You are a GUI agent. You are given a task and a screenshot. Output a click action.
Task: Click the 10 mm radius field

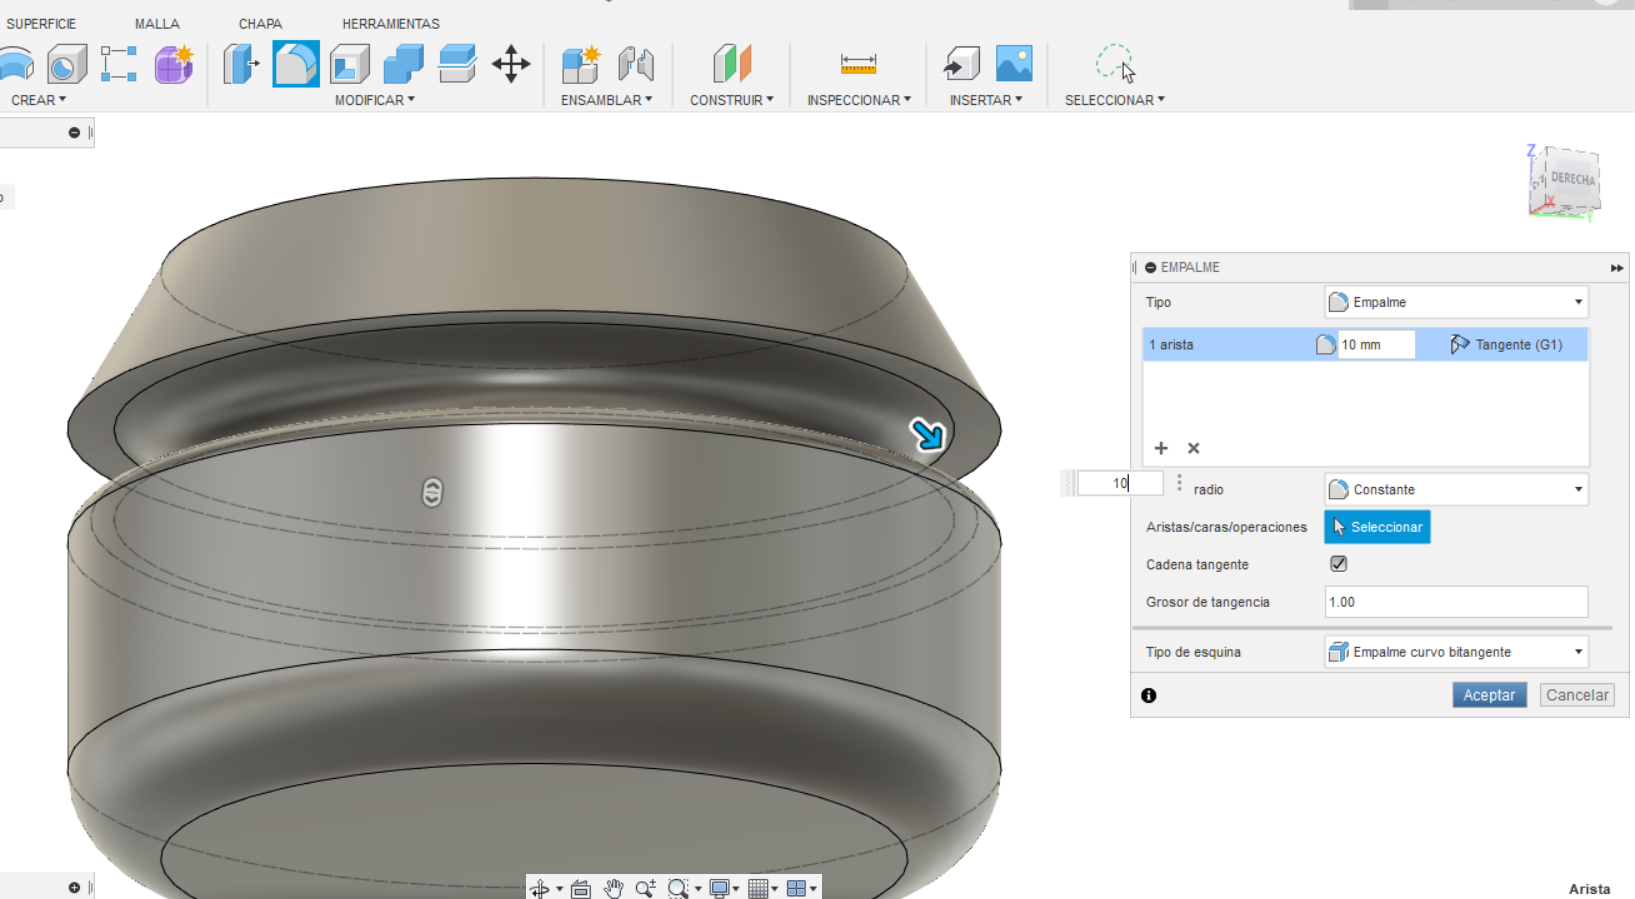click(x=1376, y=344)
